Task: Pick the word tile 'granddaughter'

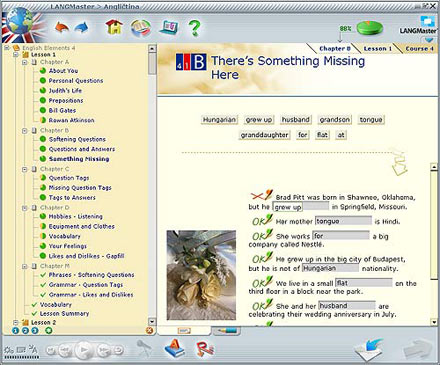Action: pyautogui.click(x=264, y=135)
